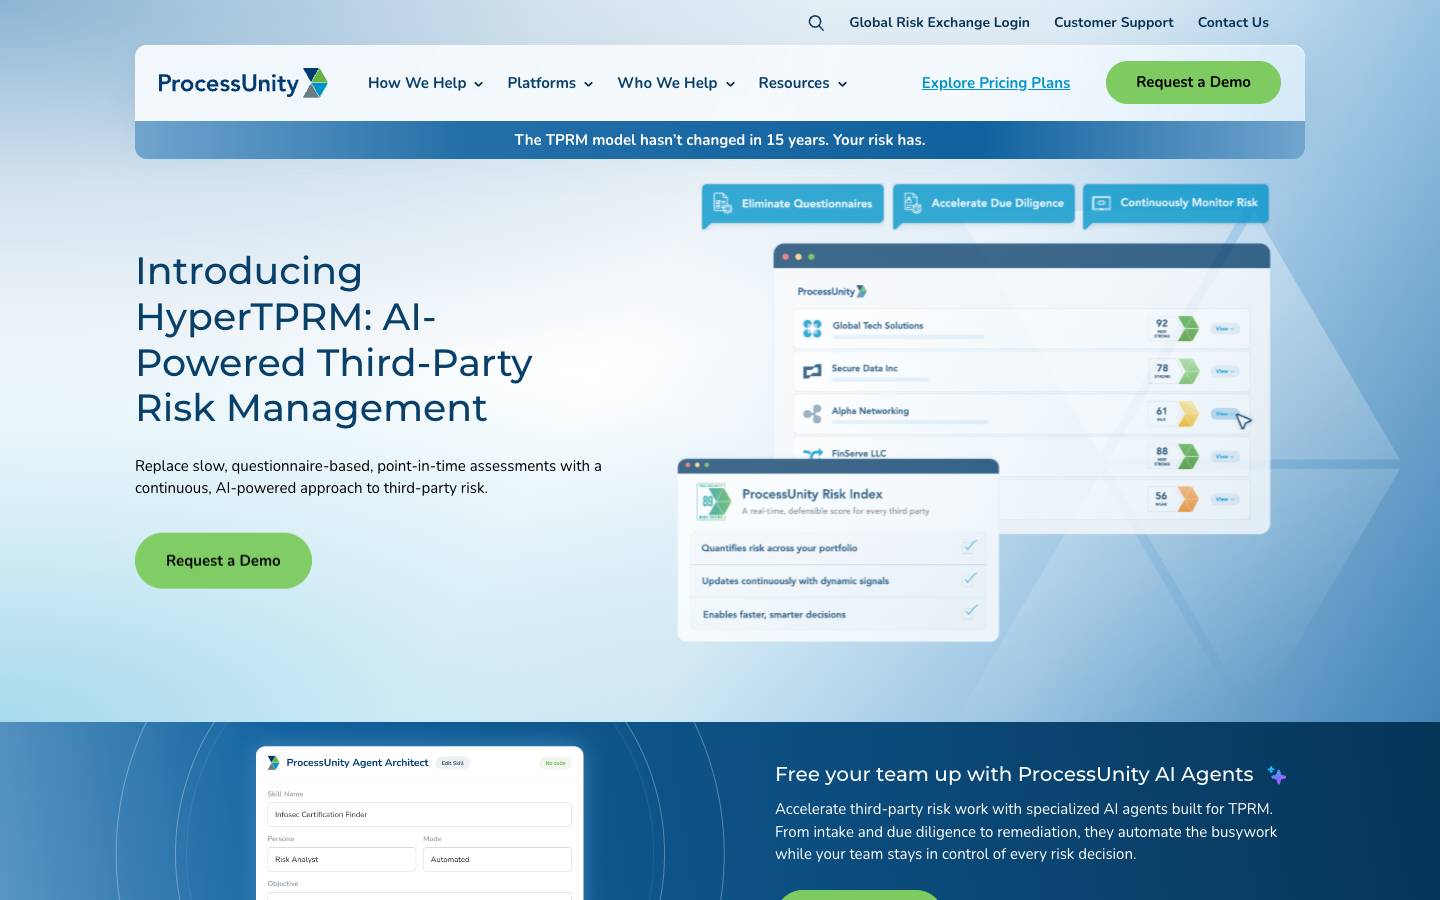Click the Secure Data Inc flag icon

(x=812, y=371)
